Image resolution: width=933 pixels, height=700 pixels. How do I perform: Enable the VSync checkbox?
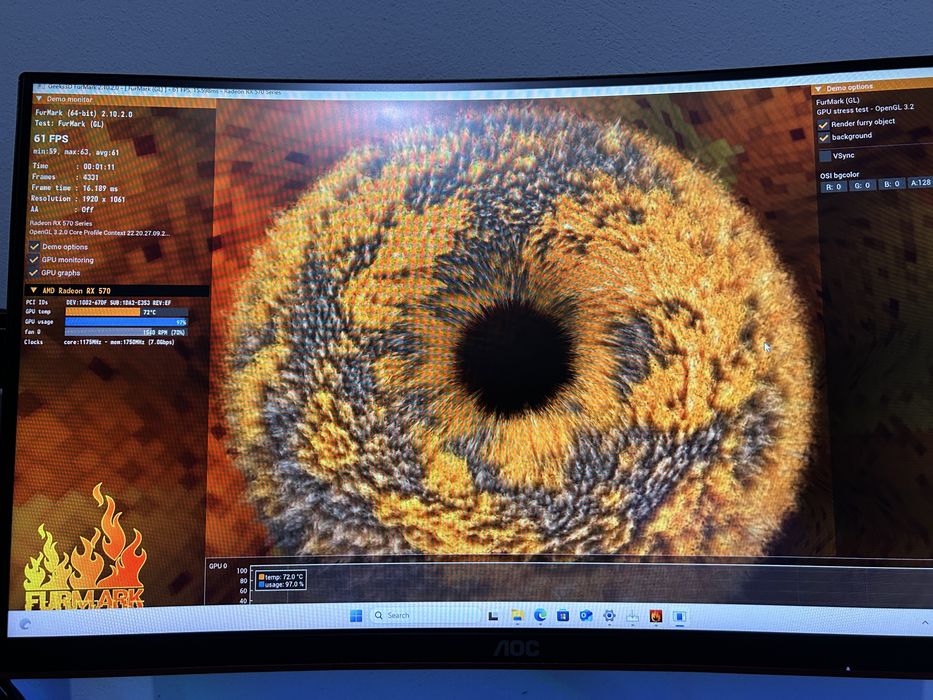[x=825, y=156]
